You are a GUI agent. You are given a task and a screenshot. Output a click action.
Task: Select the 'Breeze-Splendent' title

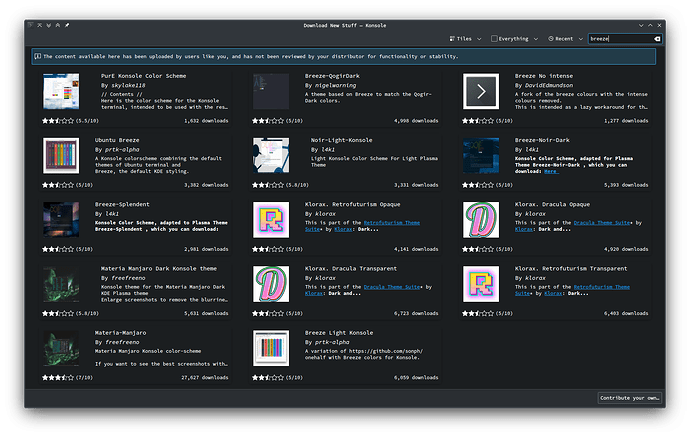pos(122,204)
